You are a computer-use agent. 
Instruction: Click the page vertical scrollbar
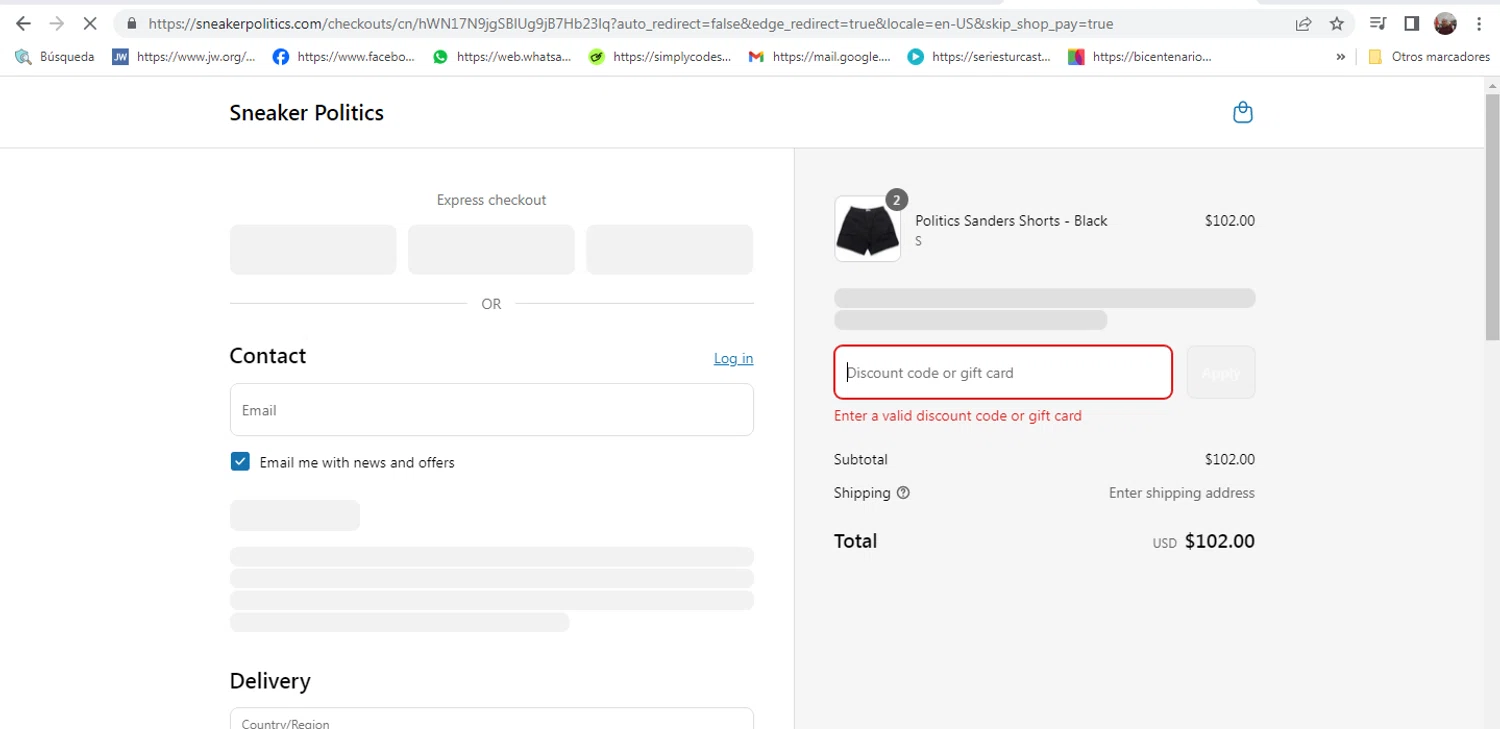[x=1492, y=217]
